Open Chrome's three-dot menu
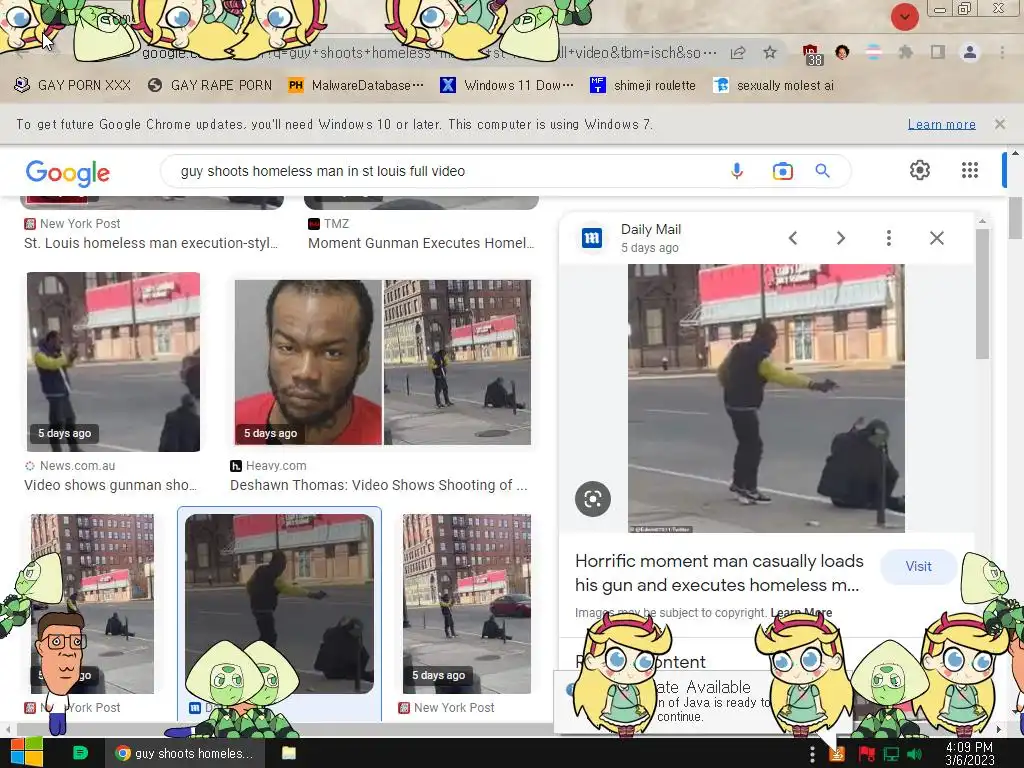The width and height of the screenshot is (1024, 768). coord(1002,52)
